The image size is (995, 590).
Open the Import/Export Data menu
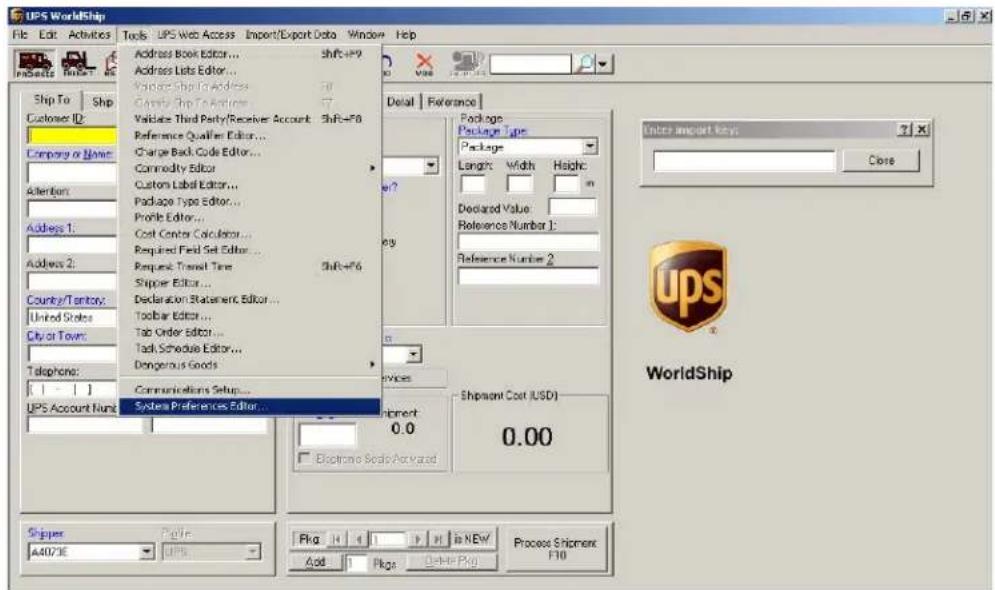(291, 35)
